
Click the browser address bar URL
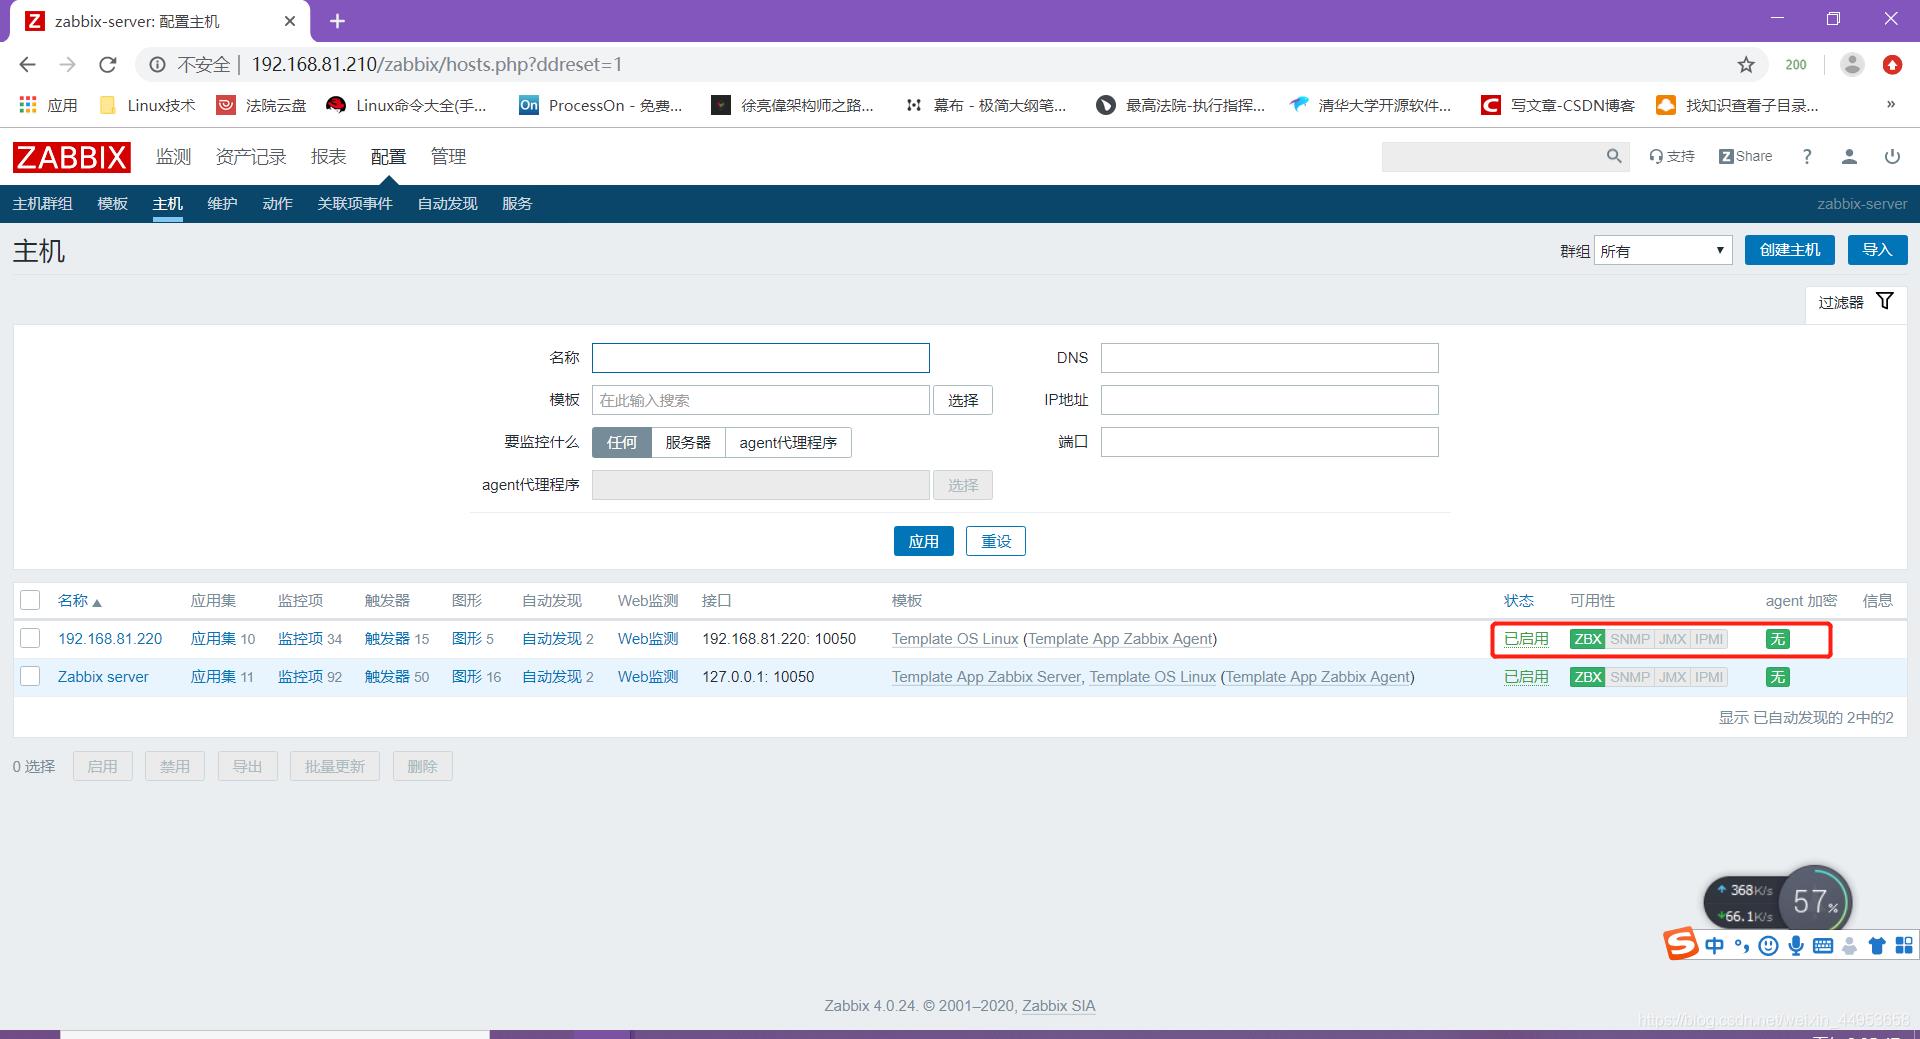pyautogui.click(x=437, y=64)
